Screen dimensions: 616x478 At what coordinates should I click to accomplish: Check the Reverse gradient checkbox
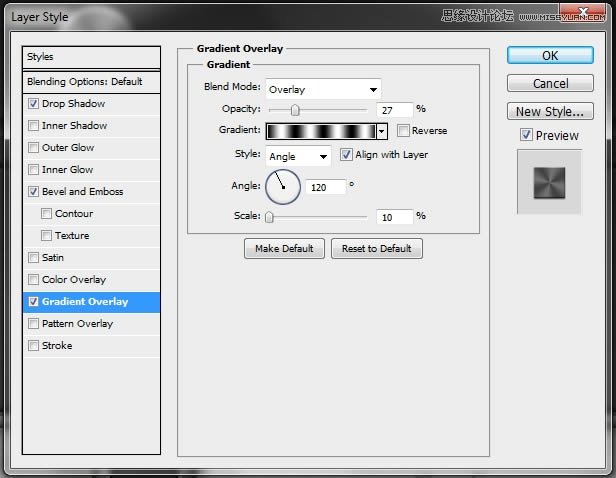click(x=403, y=130)
